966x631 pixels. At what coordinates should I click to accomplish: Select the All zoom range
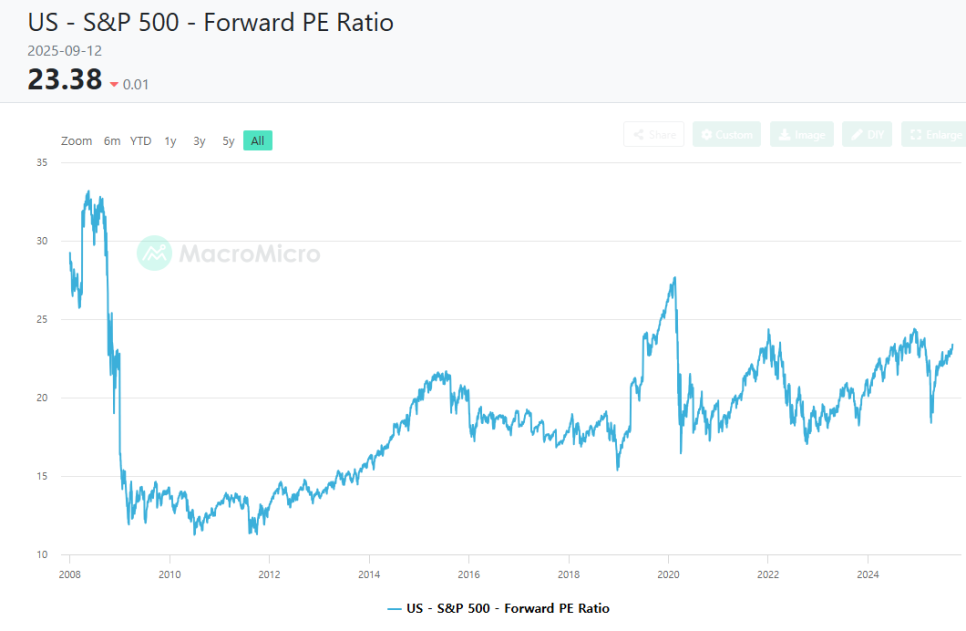258,140
